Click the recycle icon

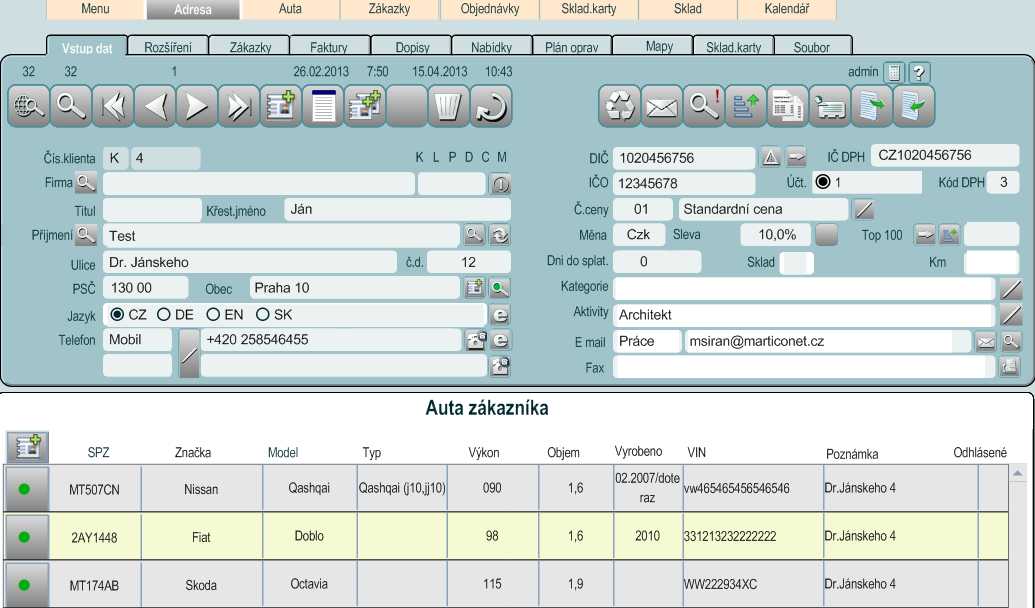coord(619,106)
